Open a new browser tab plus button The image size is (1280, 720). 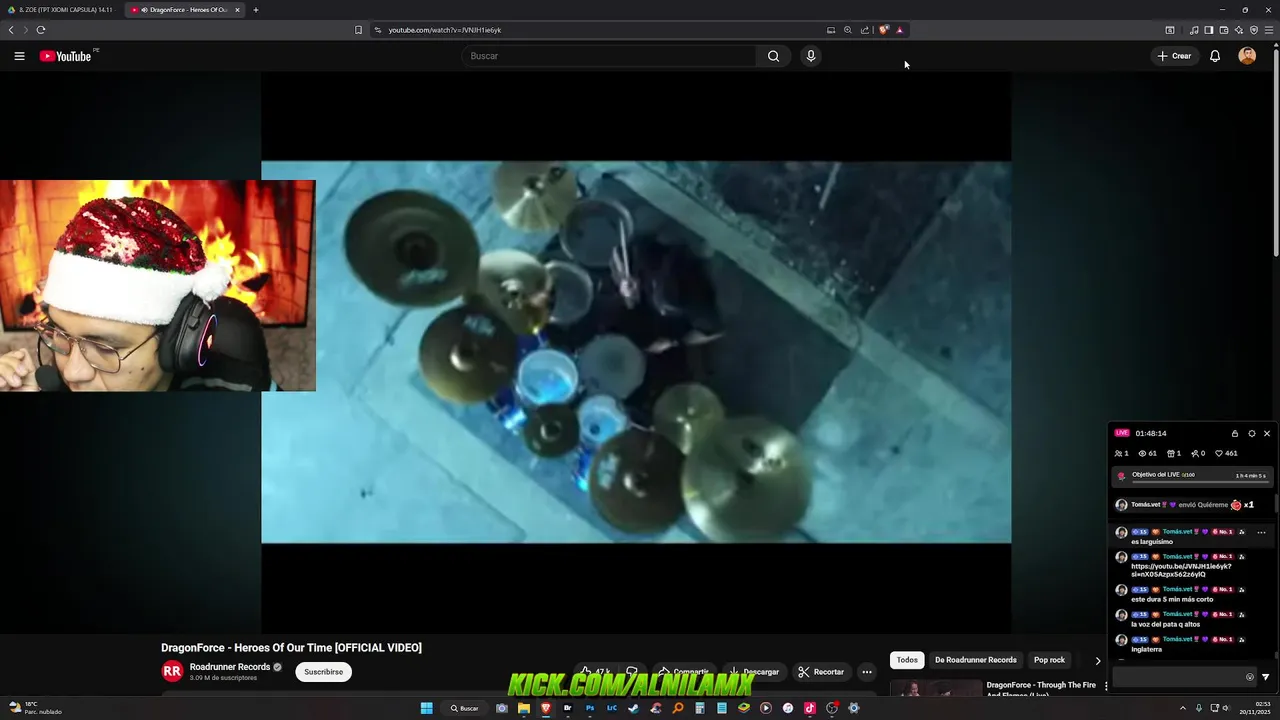pyautogui.click(x=256, y=10)
